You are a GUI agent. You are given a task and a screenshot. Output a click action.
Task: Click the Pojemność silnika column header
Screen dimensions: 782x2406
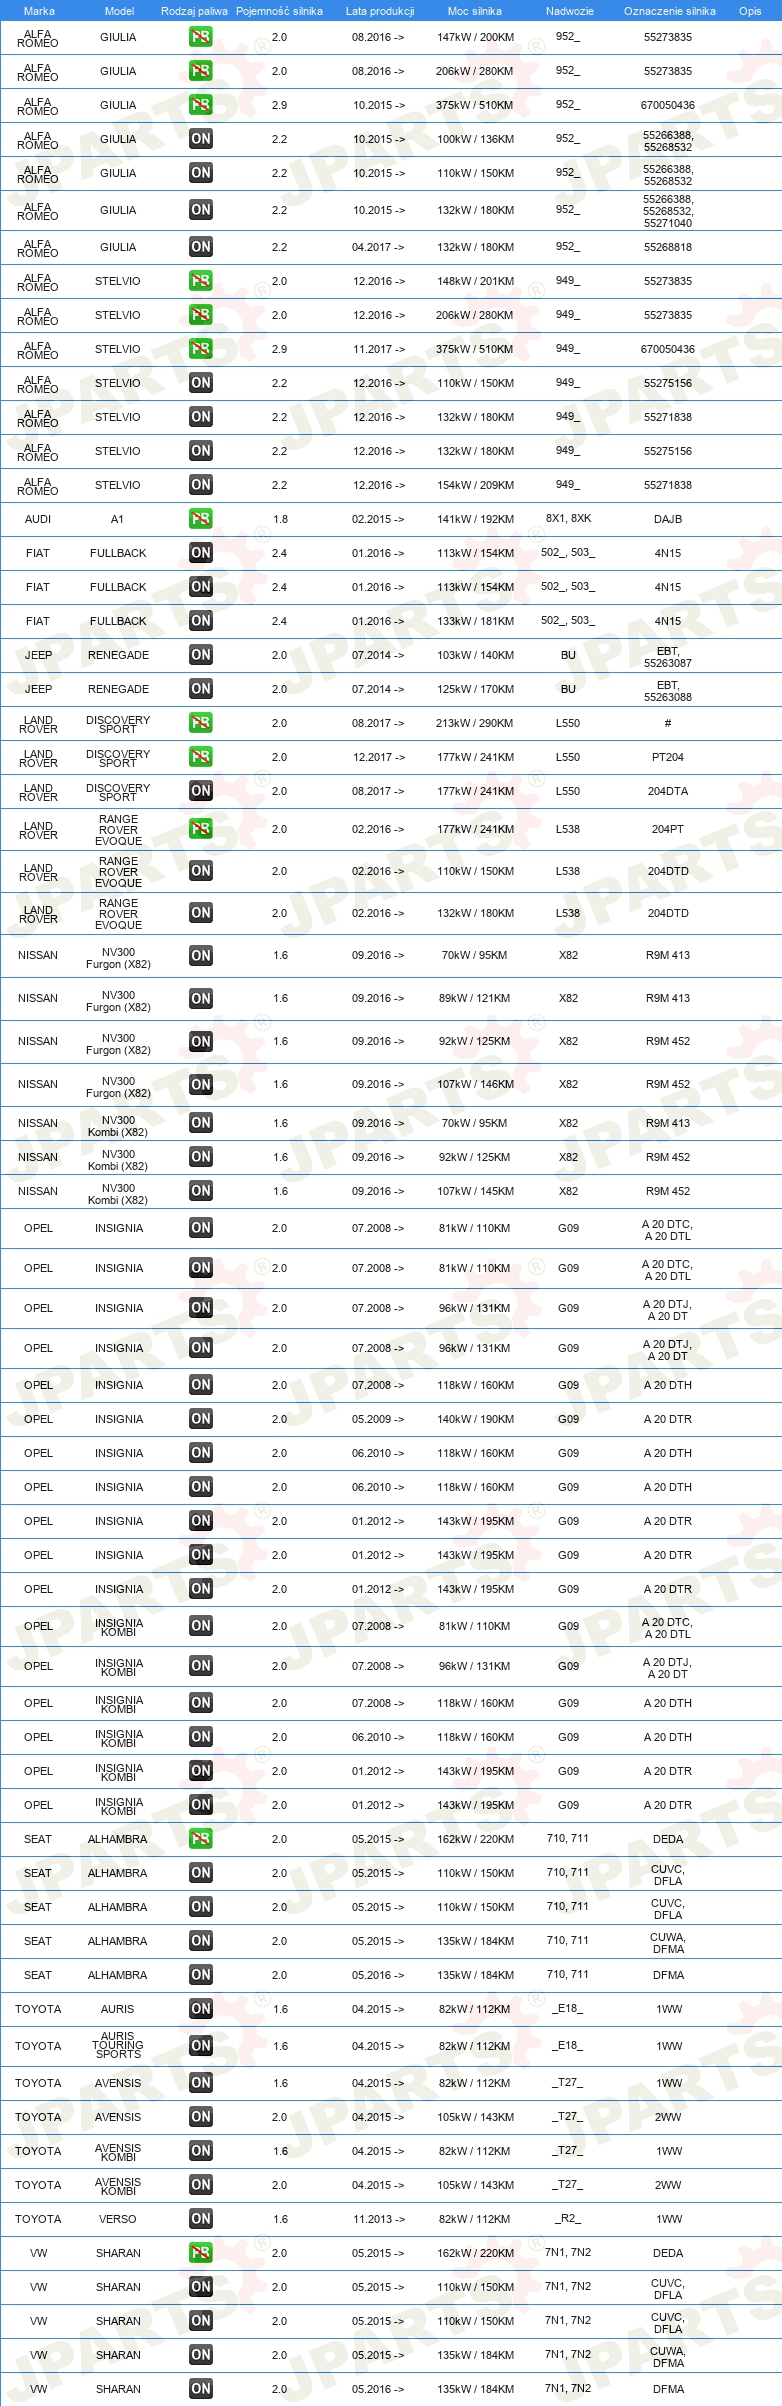(x=279, y=11)
